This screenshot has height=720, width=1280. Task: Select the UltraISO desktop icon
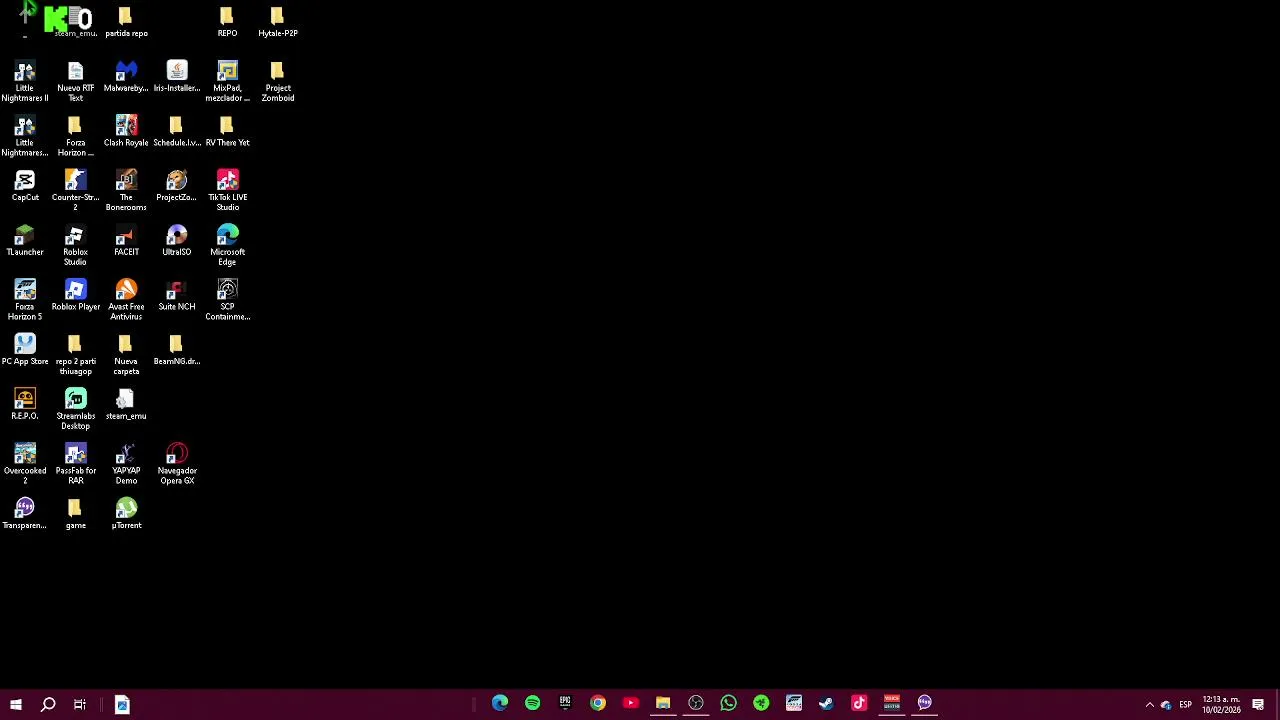[x=177, y=241]
